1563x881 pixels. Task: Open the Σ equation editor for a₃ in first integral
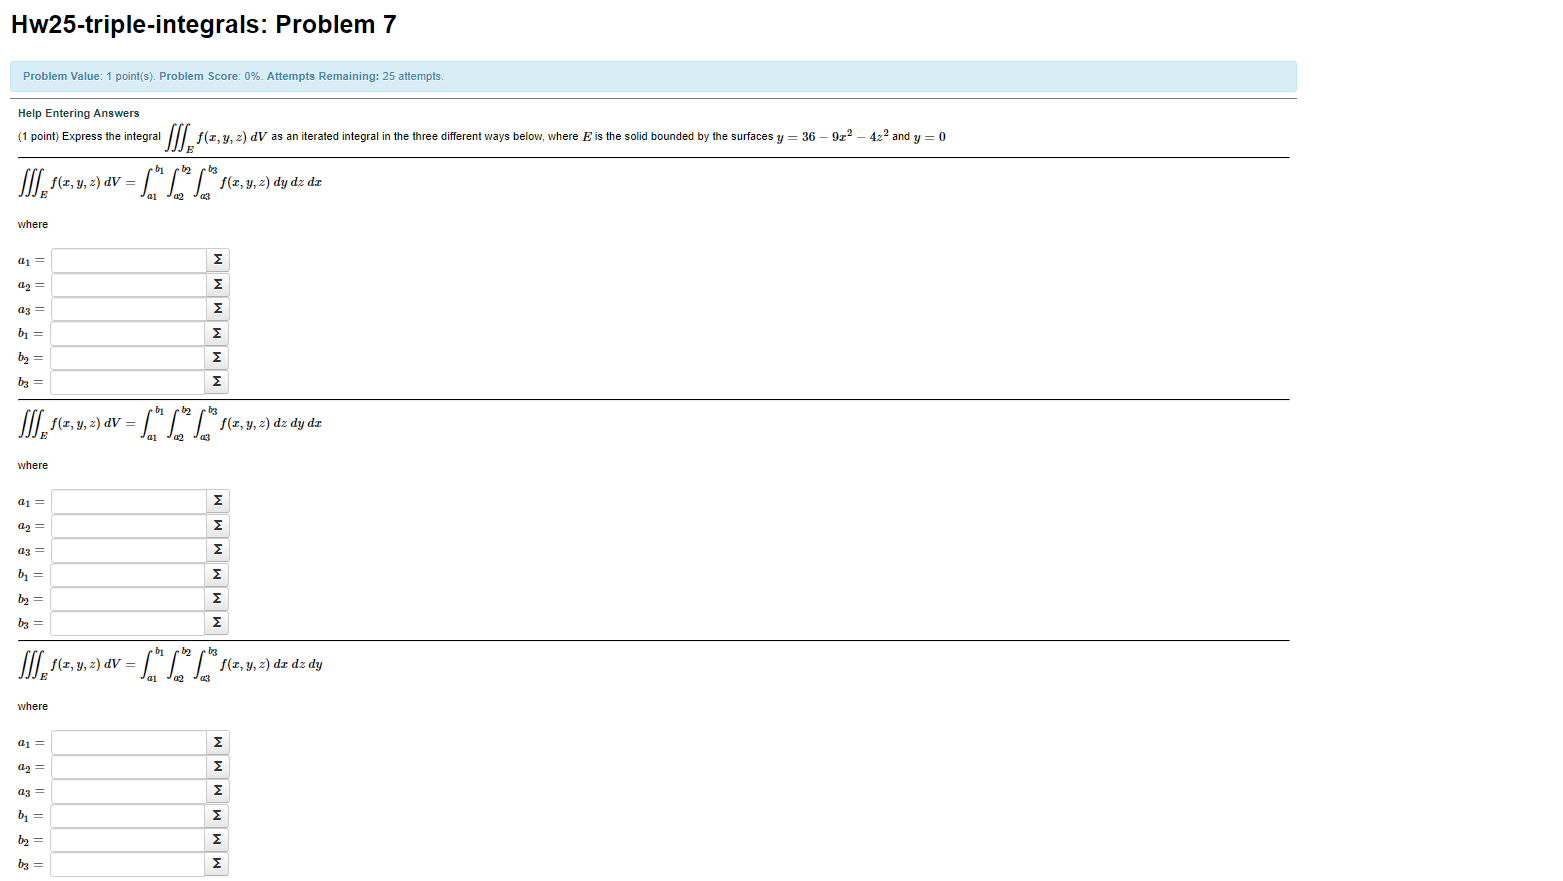pyautogui.click(x=217, y=308)
